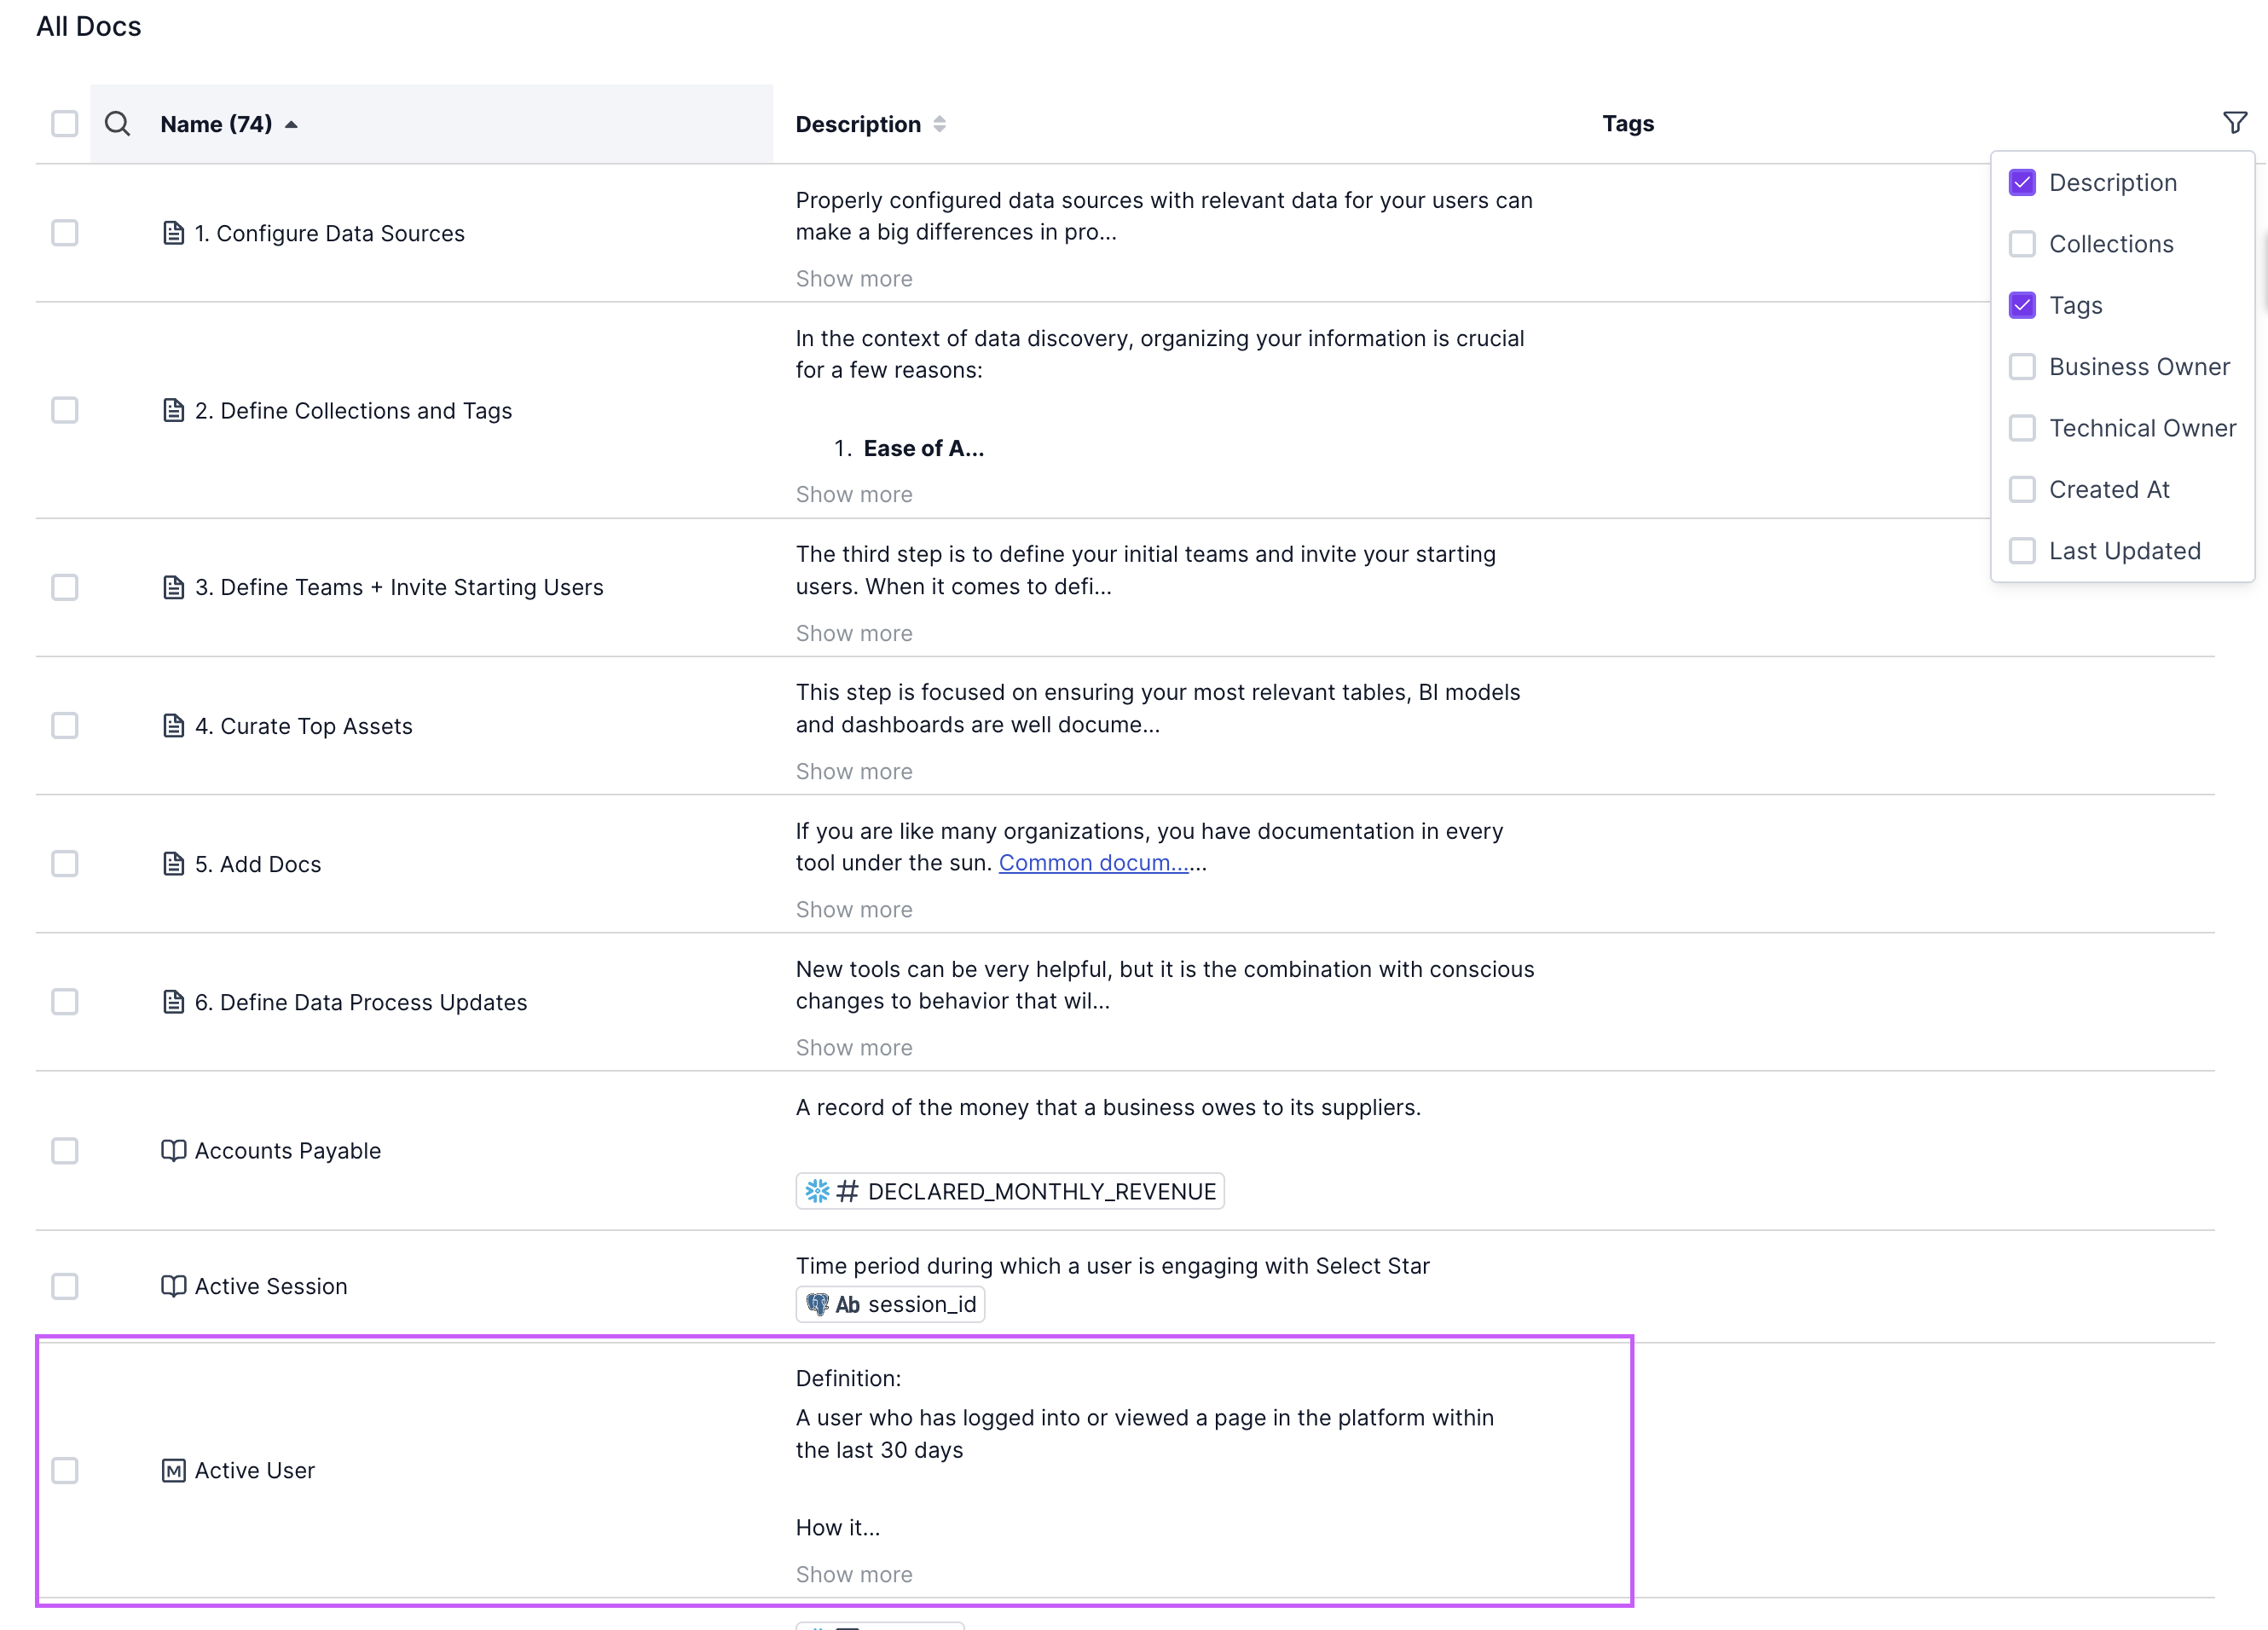Uncheck the Description column option
The width and height of the screenshot is (2268, 1630).
(2021, 183)
